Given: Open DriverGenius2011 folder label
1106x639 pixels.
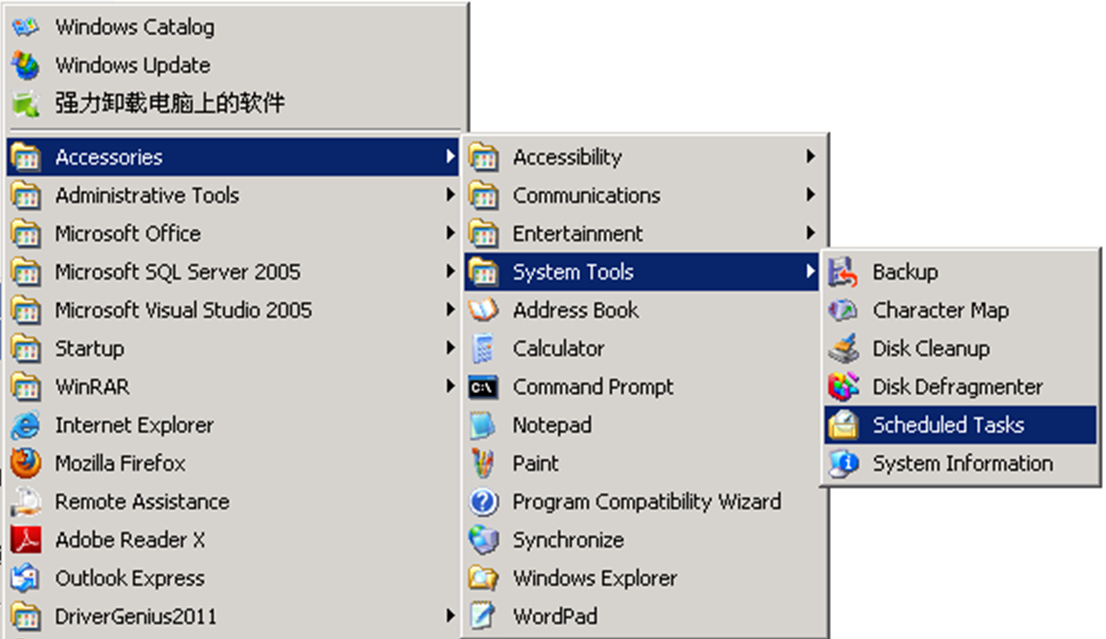Looking at the screenshot, I should (x=135, y=616).
